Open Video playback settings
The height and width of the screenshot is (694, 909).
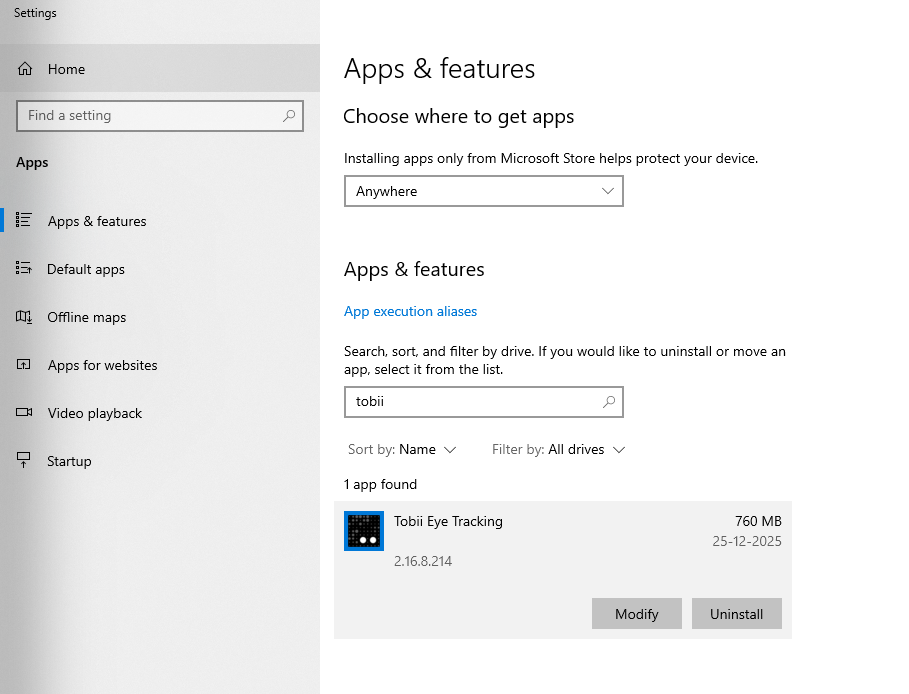[160, 413]
